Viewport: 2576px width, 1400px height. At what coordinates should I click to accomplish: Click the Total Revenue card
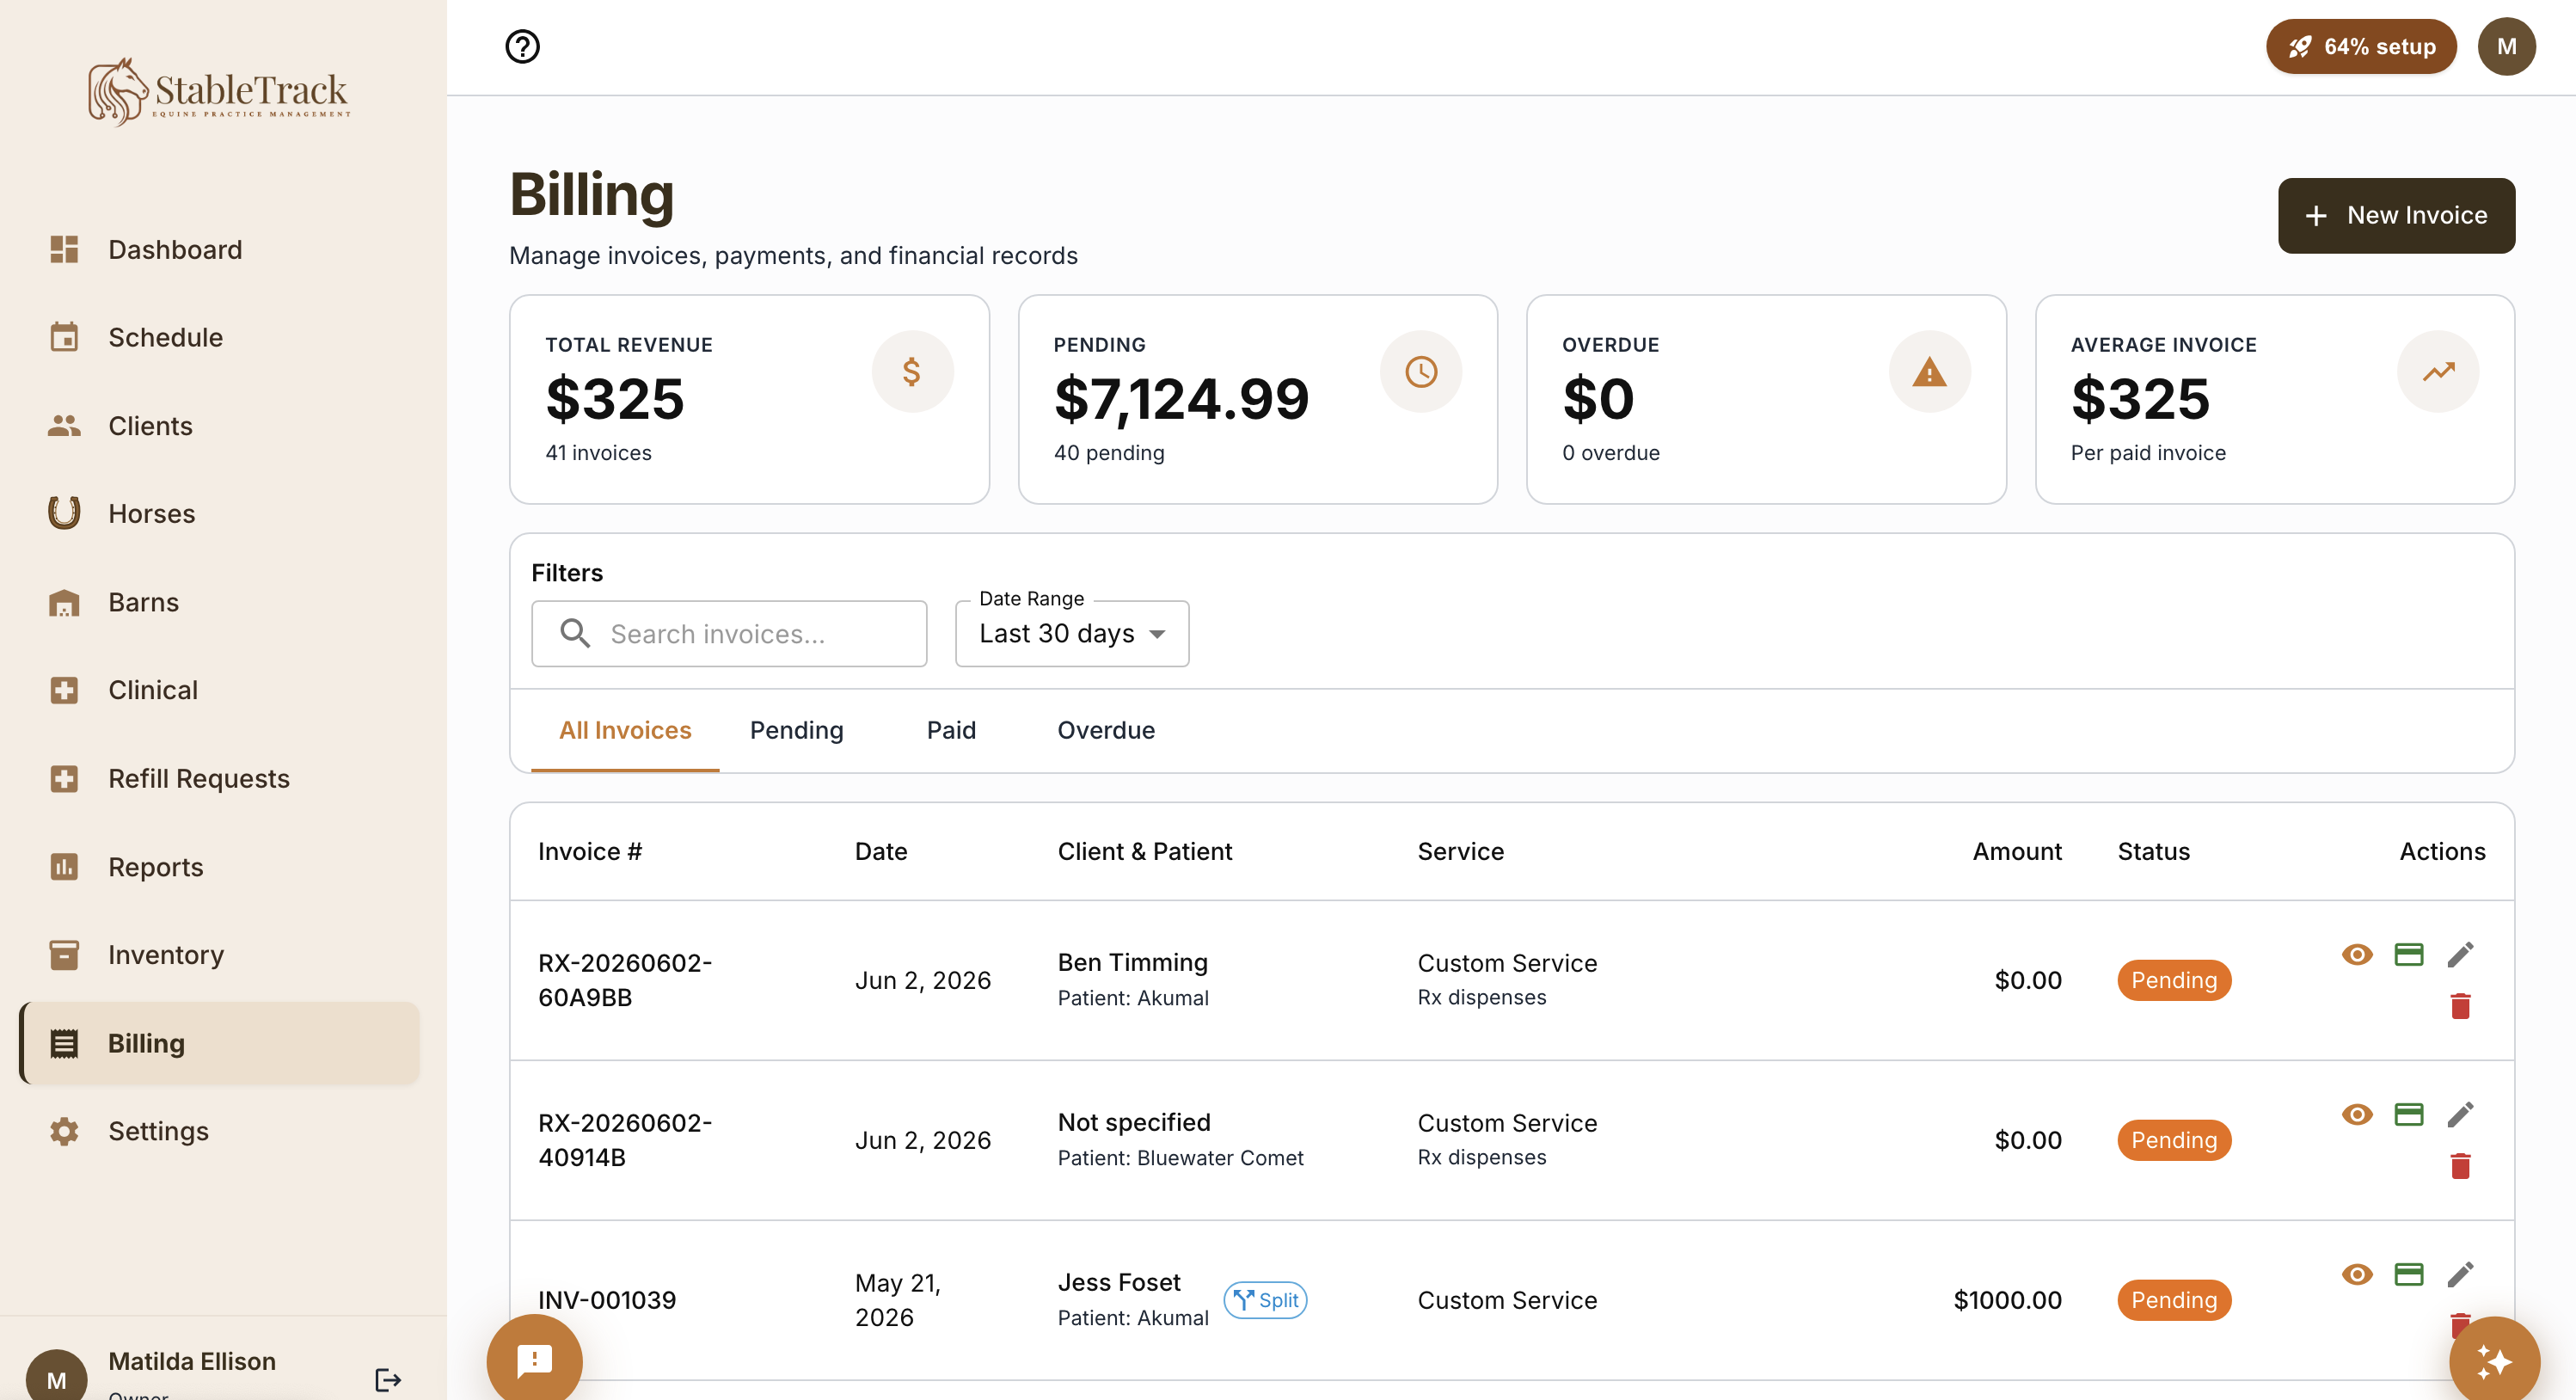click(749, 399)
